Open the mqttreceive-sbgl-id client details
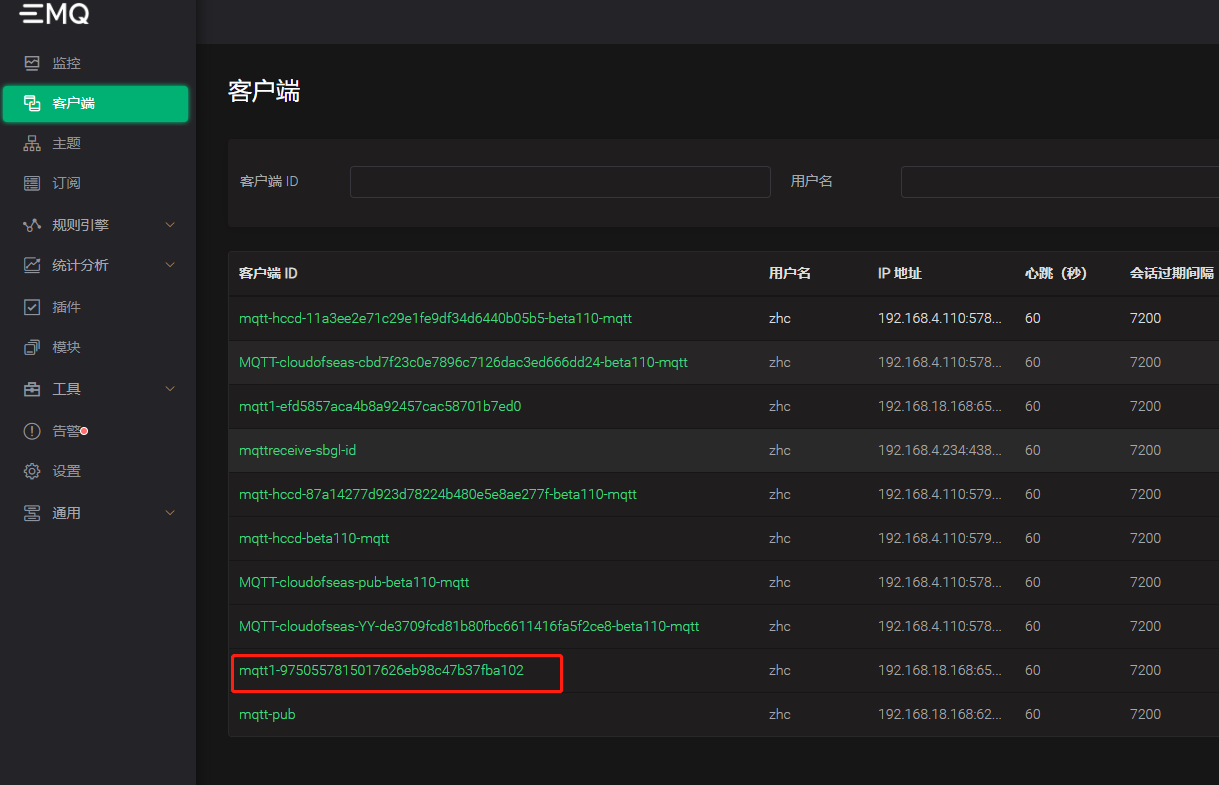This screenshot has width=1219, height=785. point(297,450)
